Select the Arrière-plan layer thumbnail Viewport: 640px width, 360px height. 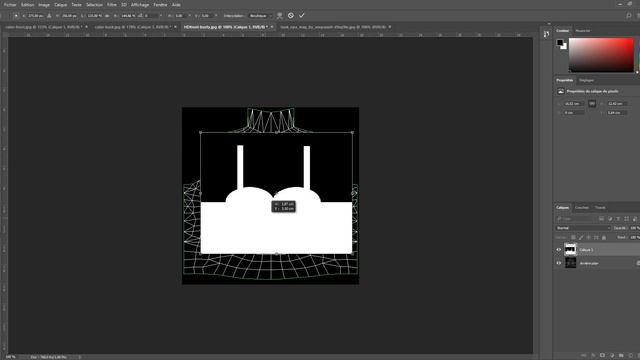570,263
